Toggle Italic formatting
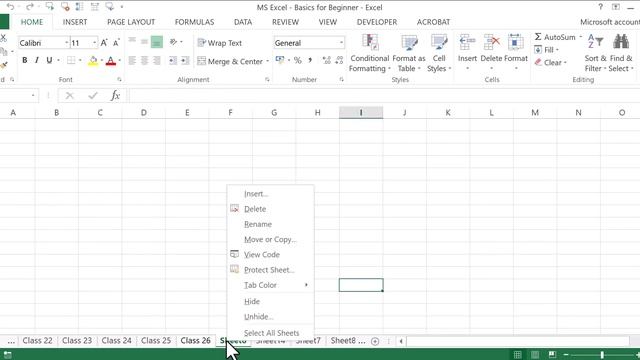 pyautogui.click(x=37, y=60)
